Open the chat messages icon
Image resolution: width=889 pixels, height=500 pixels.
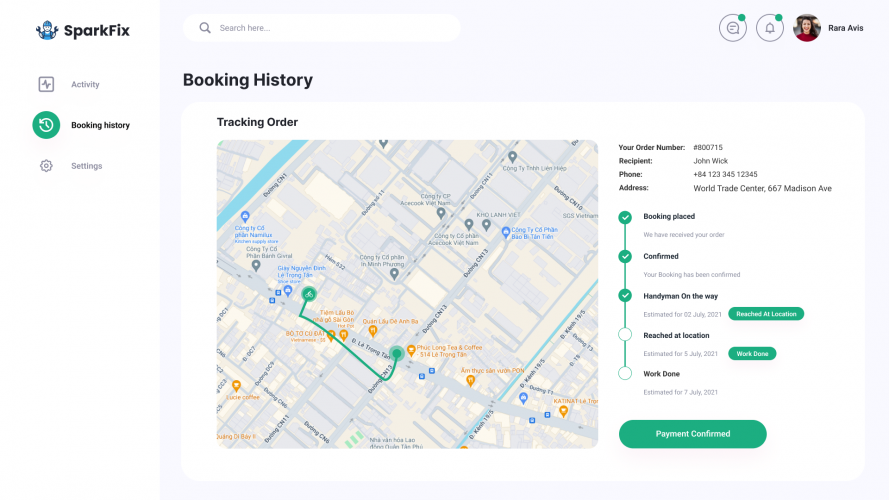[733, 28]
